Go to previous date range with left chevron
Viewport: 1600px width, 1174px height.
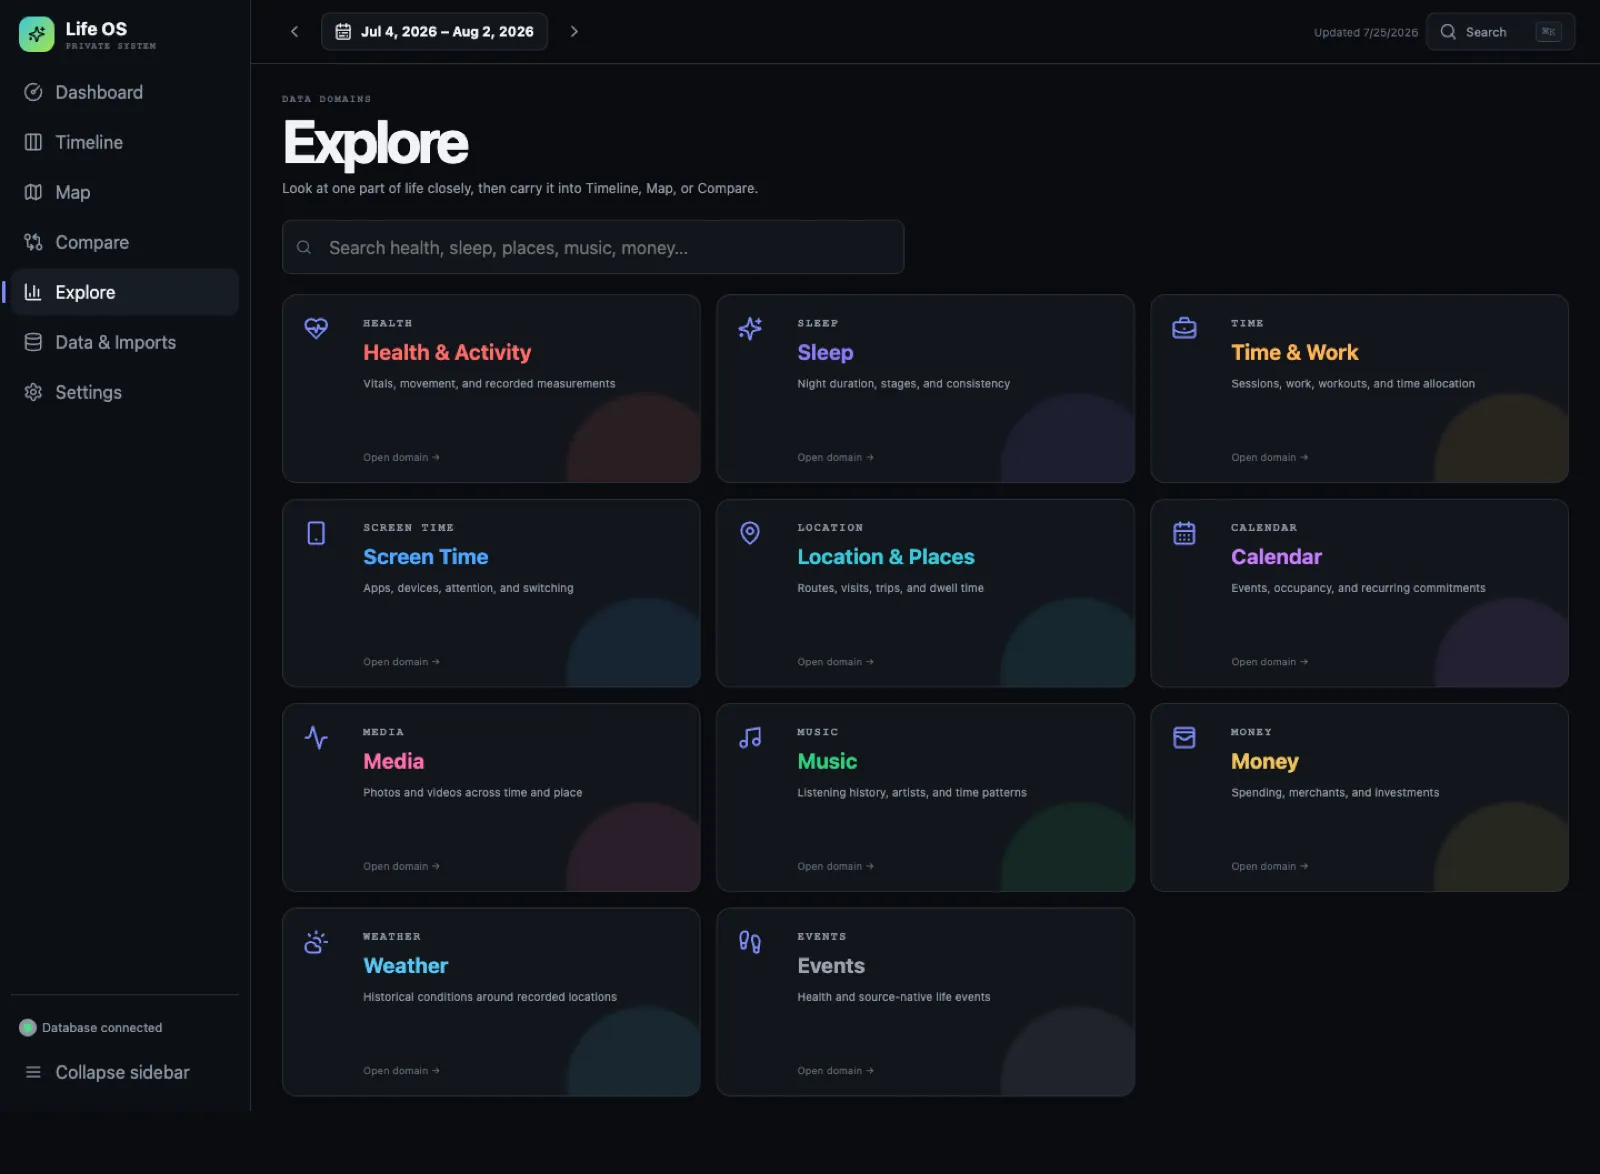coord(294,31)
